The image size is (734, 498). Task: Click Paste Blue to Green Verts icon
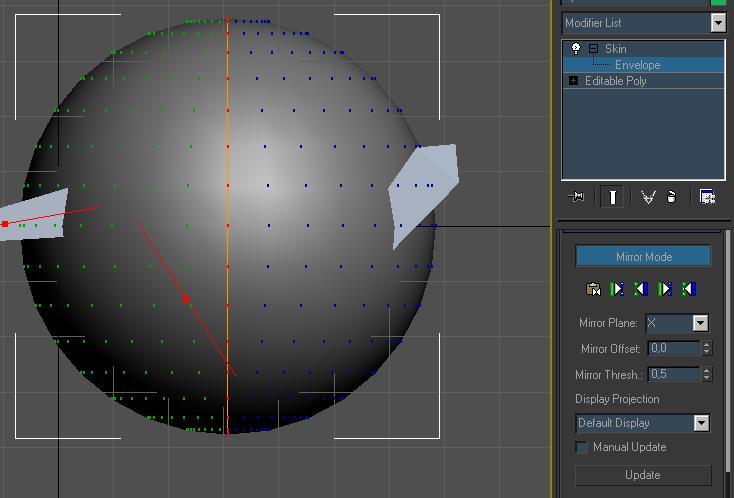coord(689,289)
